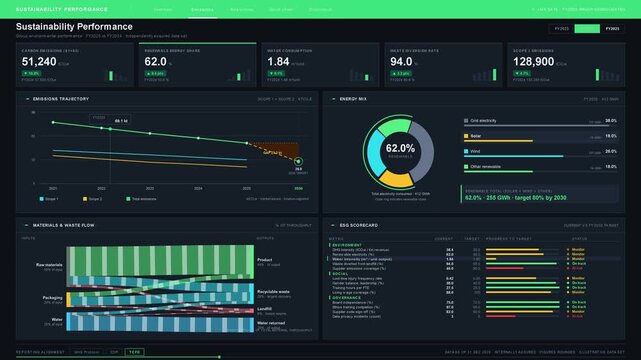Click the Governance section header in scorecard

click(x=346, y=297)
